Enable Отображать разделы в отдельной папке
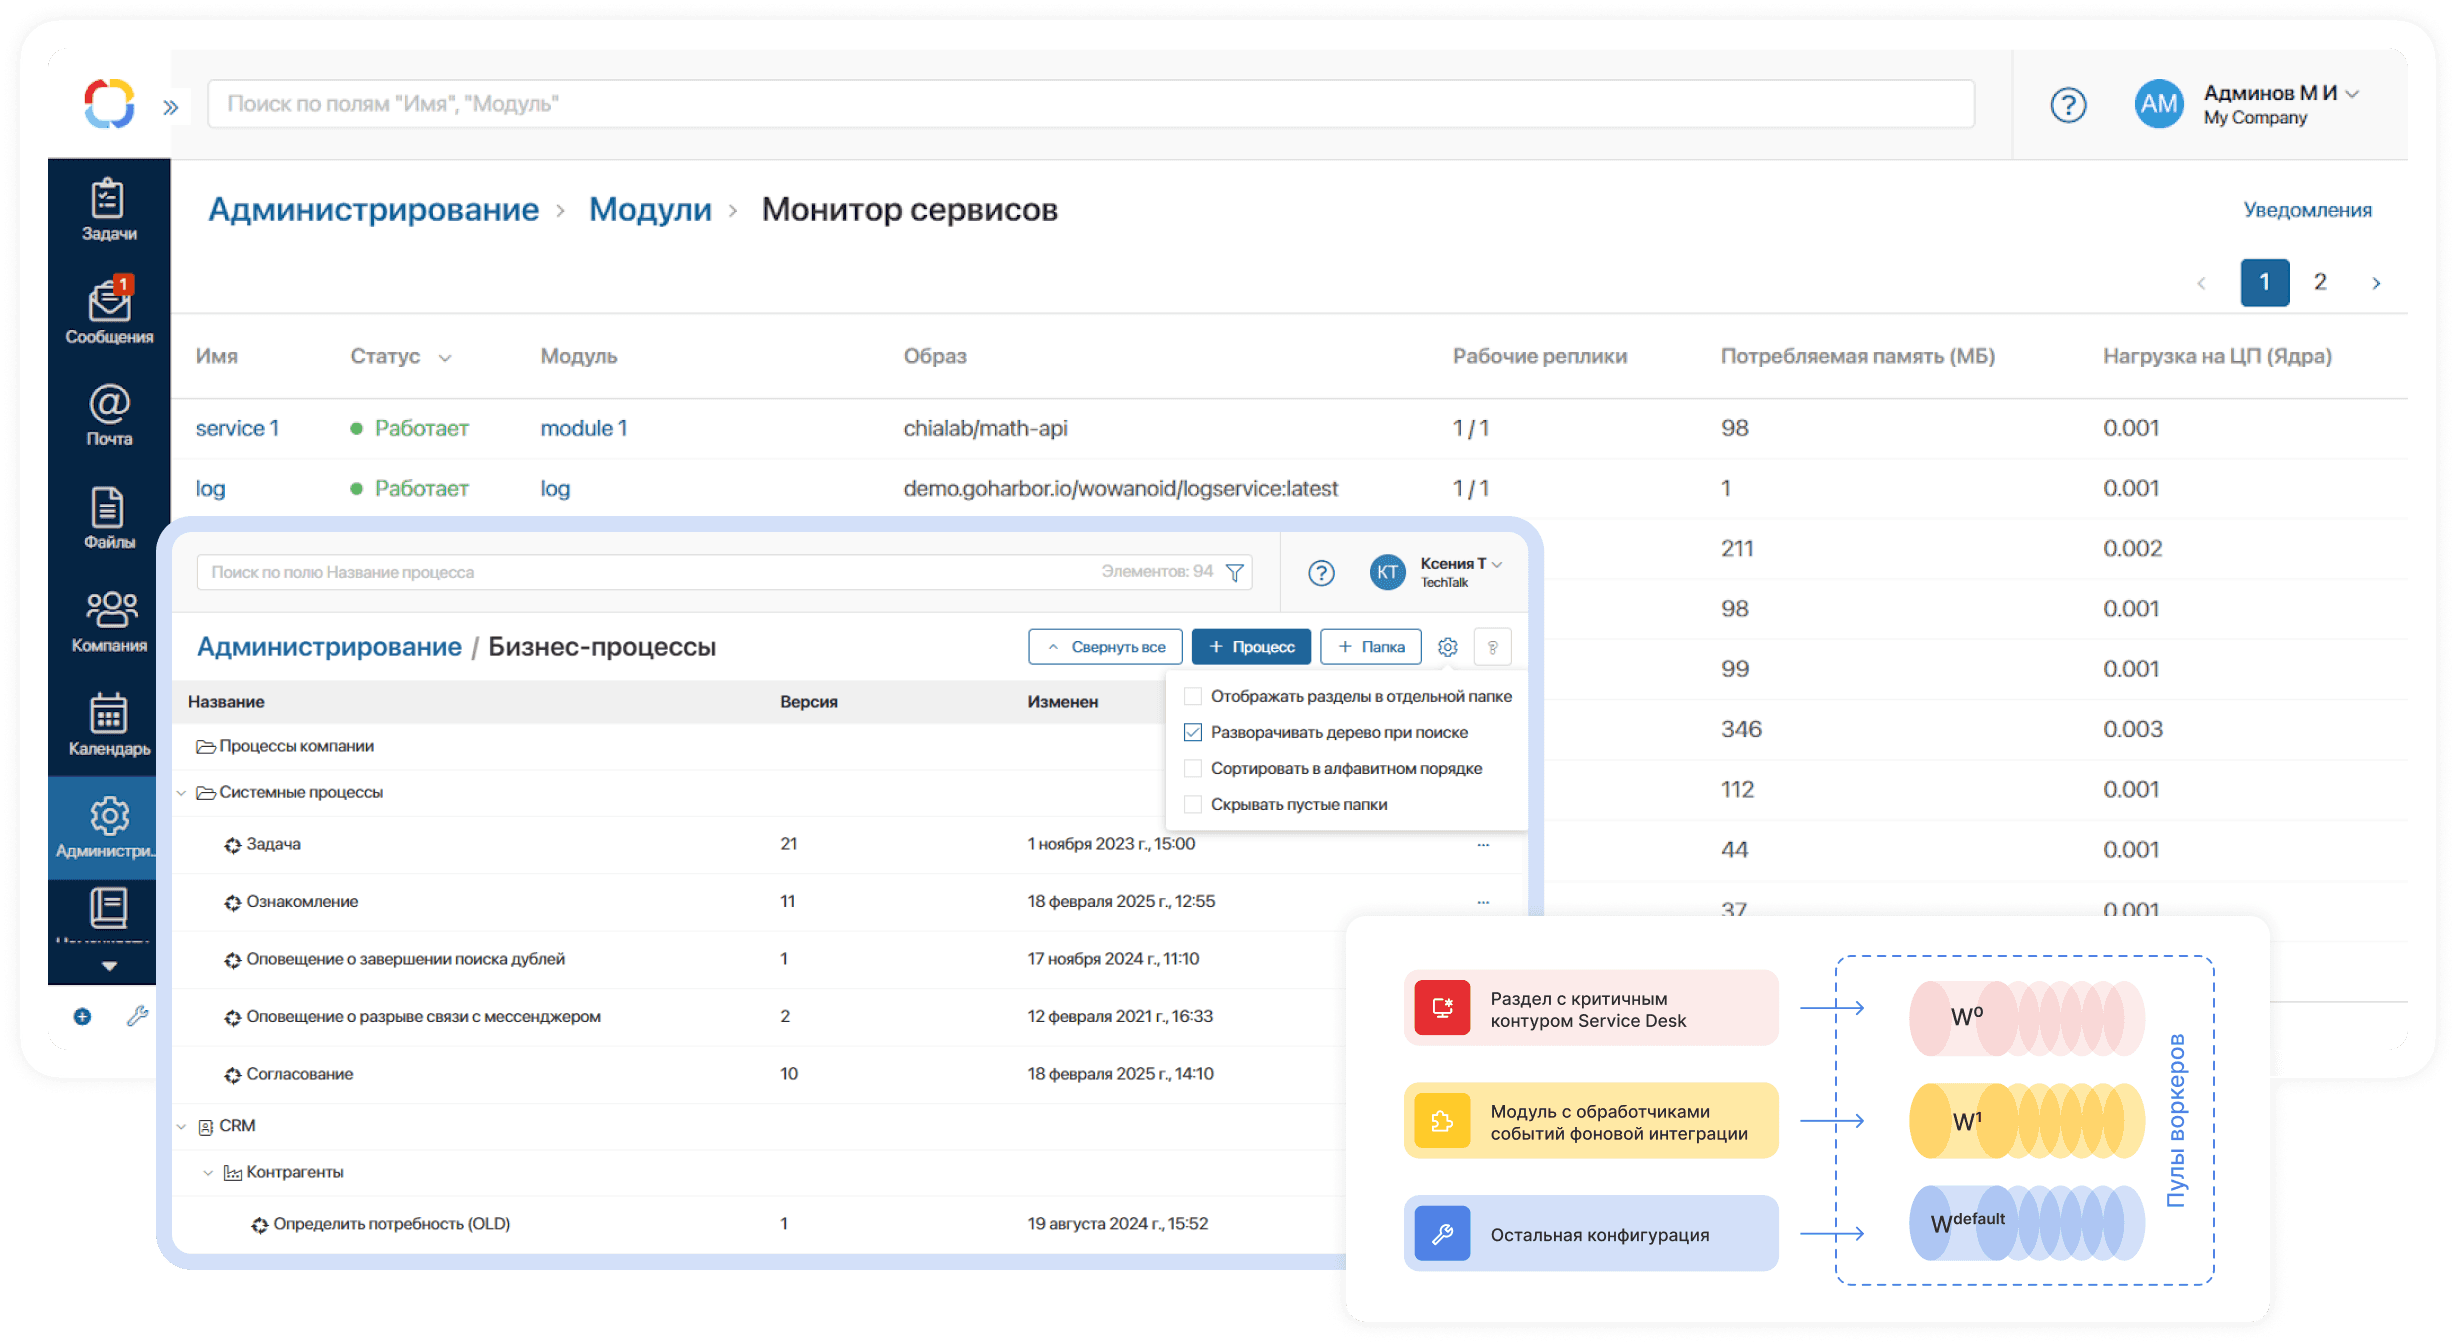The height and width of the screenshot is (1342, 2456). pyautogui.click(x=1193, y=696)
